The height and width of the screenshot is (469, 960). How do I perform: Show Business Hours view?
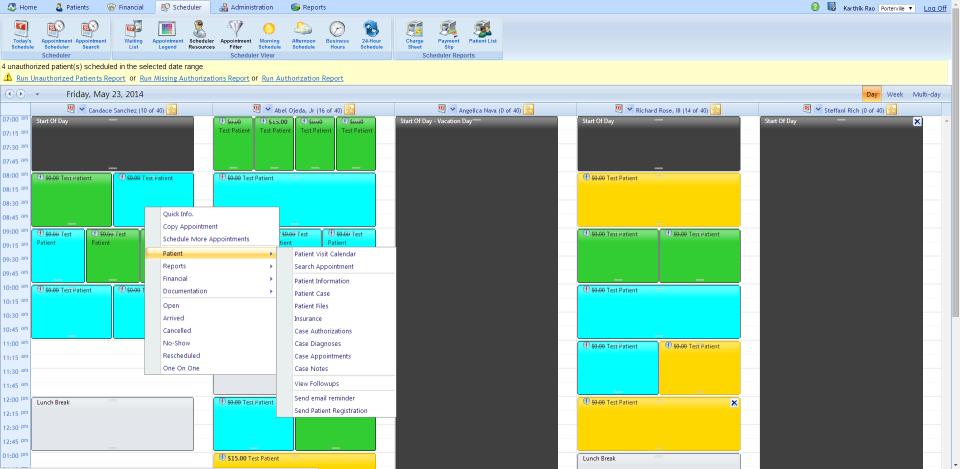coord(337,34)
